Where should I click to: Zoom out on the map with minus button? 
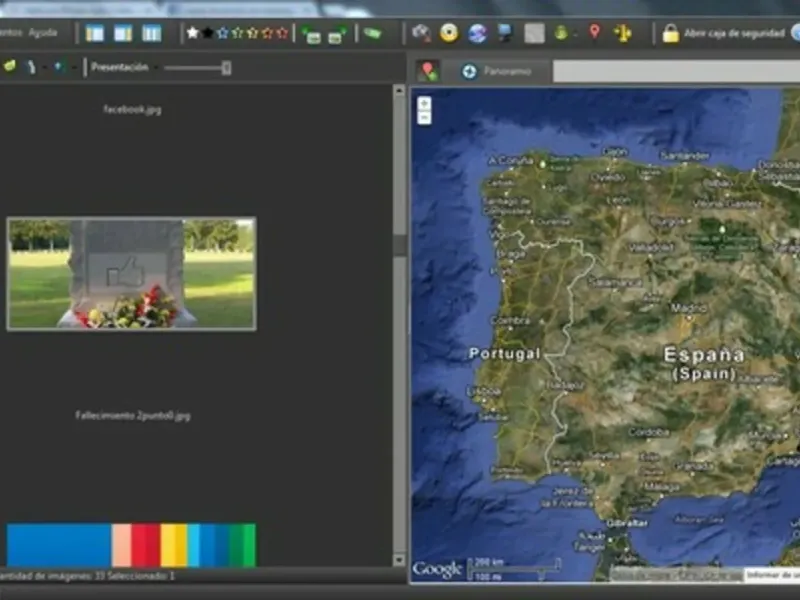click(x=424, y=117)
